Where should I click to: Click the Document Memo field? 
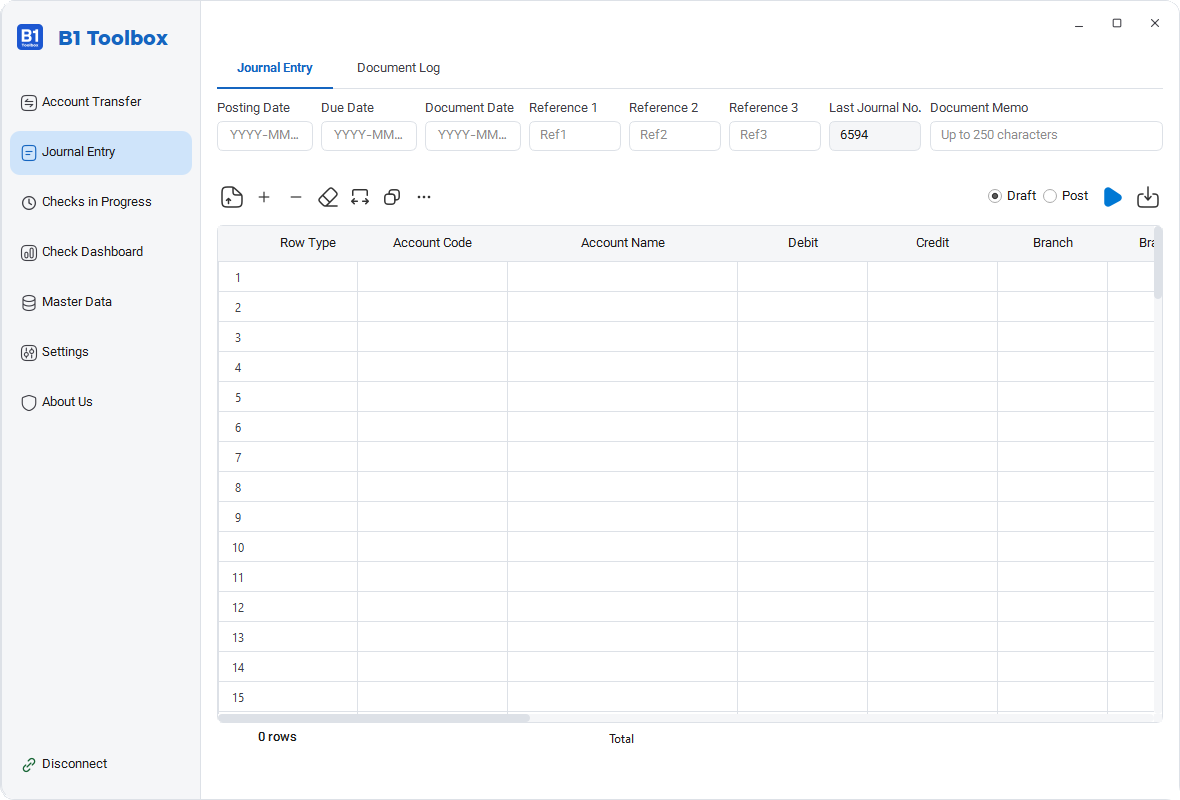[x=1046, y=135]
